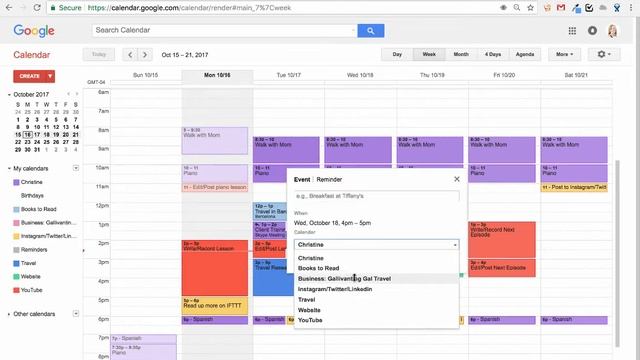Select the Reminder tab in popup
This screenshot has width=640, height=360.
tap(329, 180)
